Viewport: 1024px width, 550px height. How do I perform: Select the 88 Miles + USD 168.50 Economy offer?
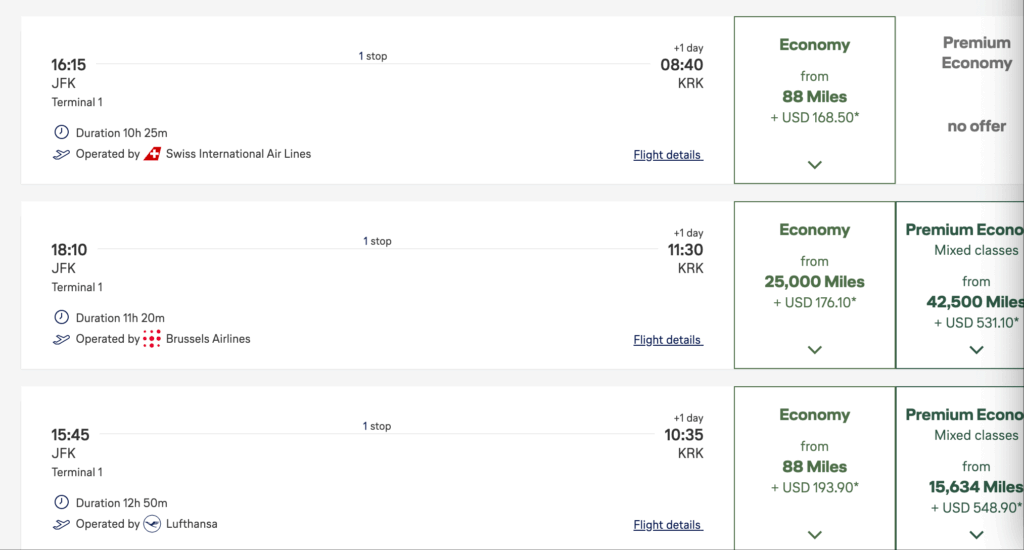click(x=814, y=100)
